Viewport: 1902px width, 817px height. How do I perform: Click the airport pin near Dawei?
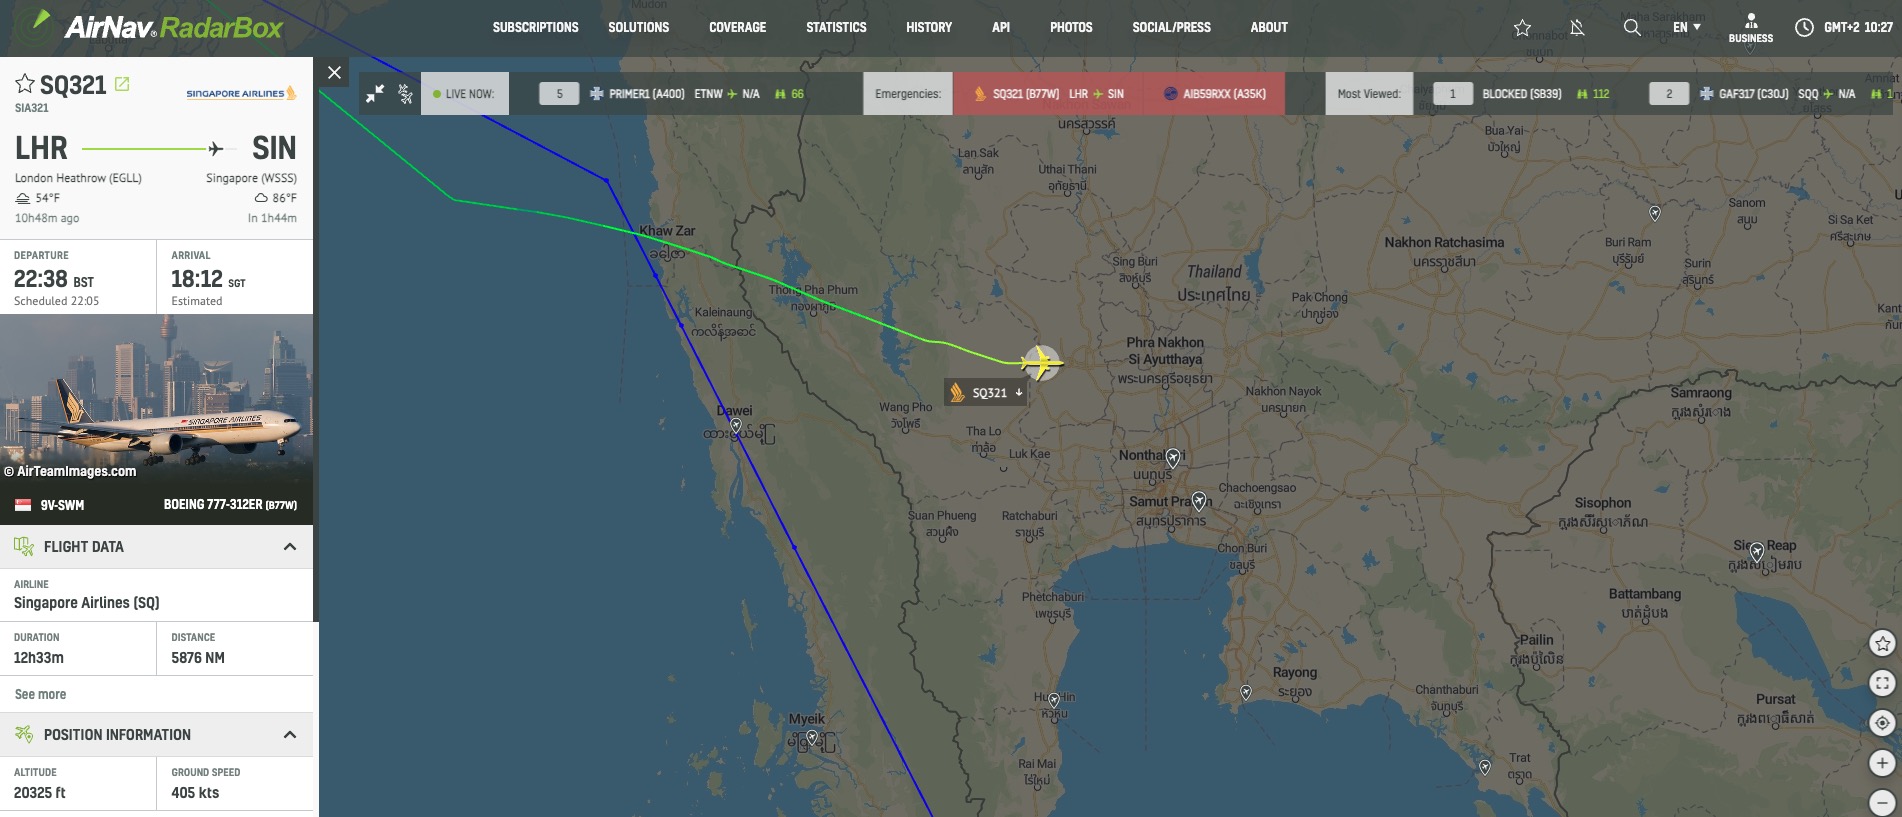[736, 426]
